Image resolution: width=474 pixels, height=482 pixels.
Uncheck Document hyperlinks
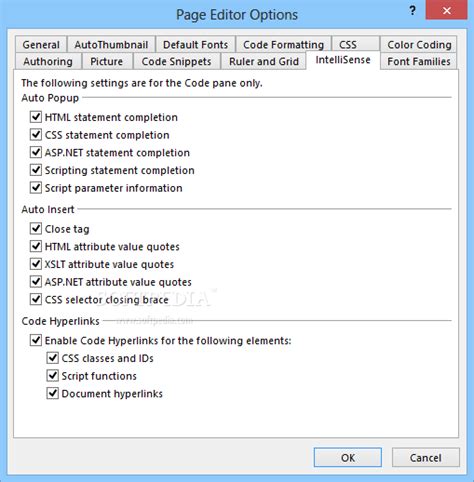(x=52, y=393)
